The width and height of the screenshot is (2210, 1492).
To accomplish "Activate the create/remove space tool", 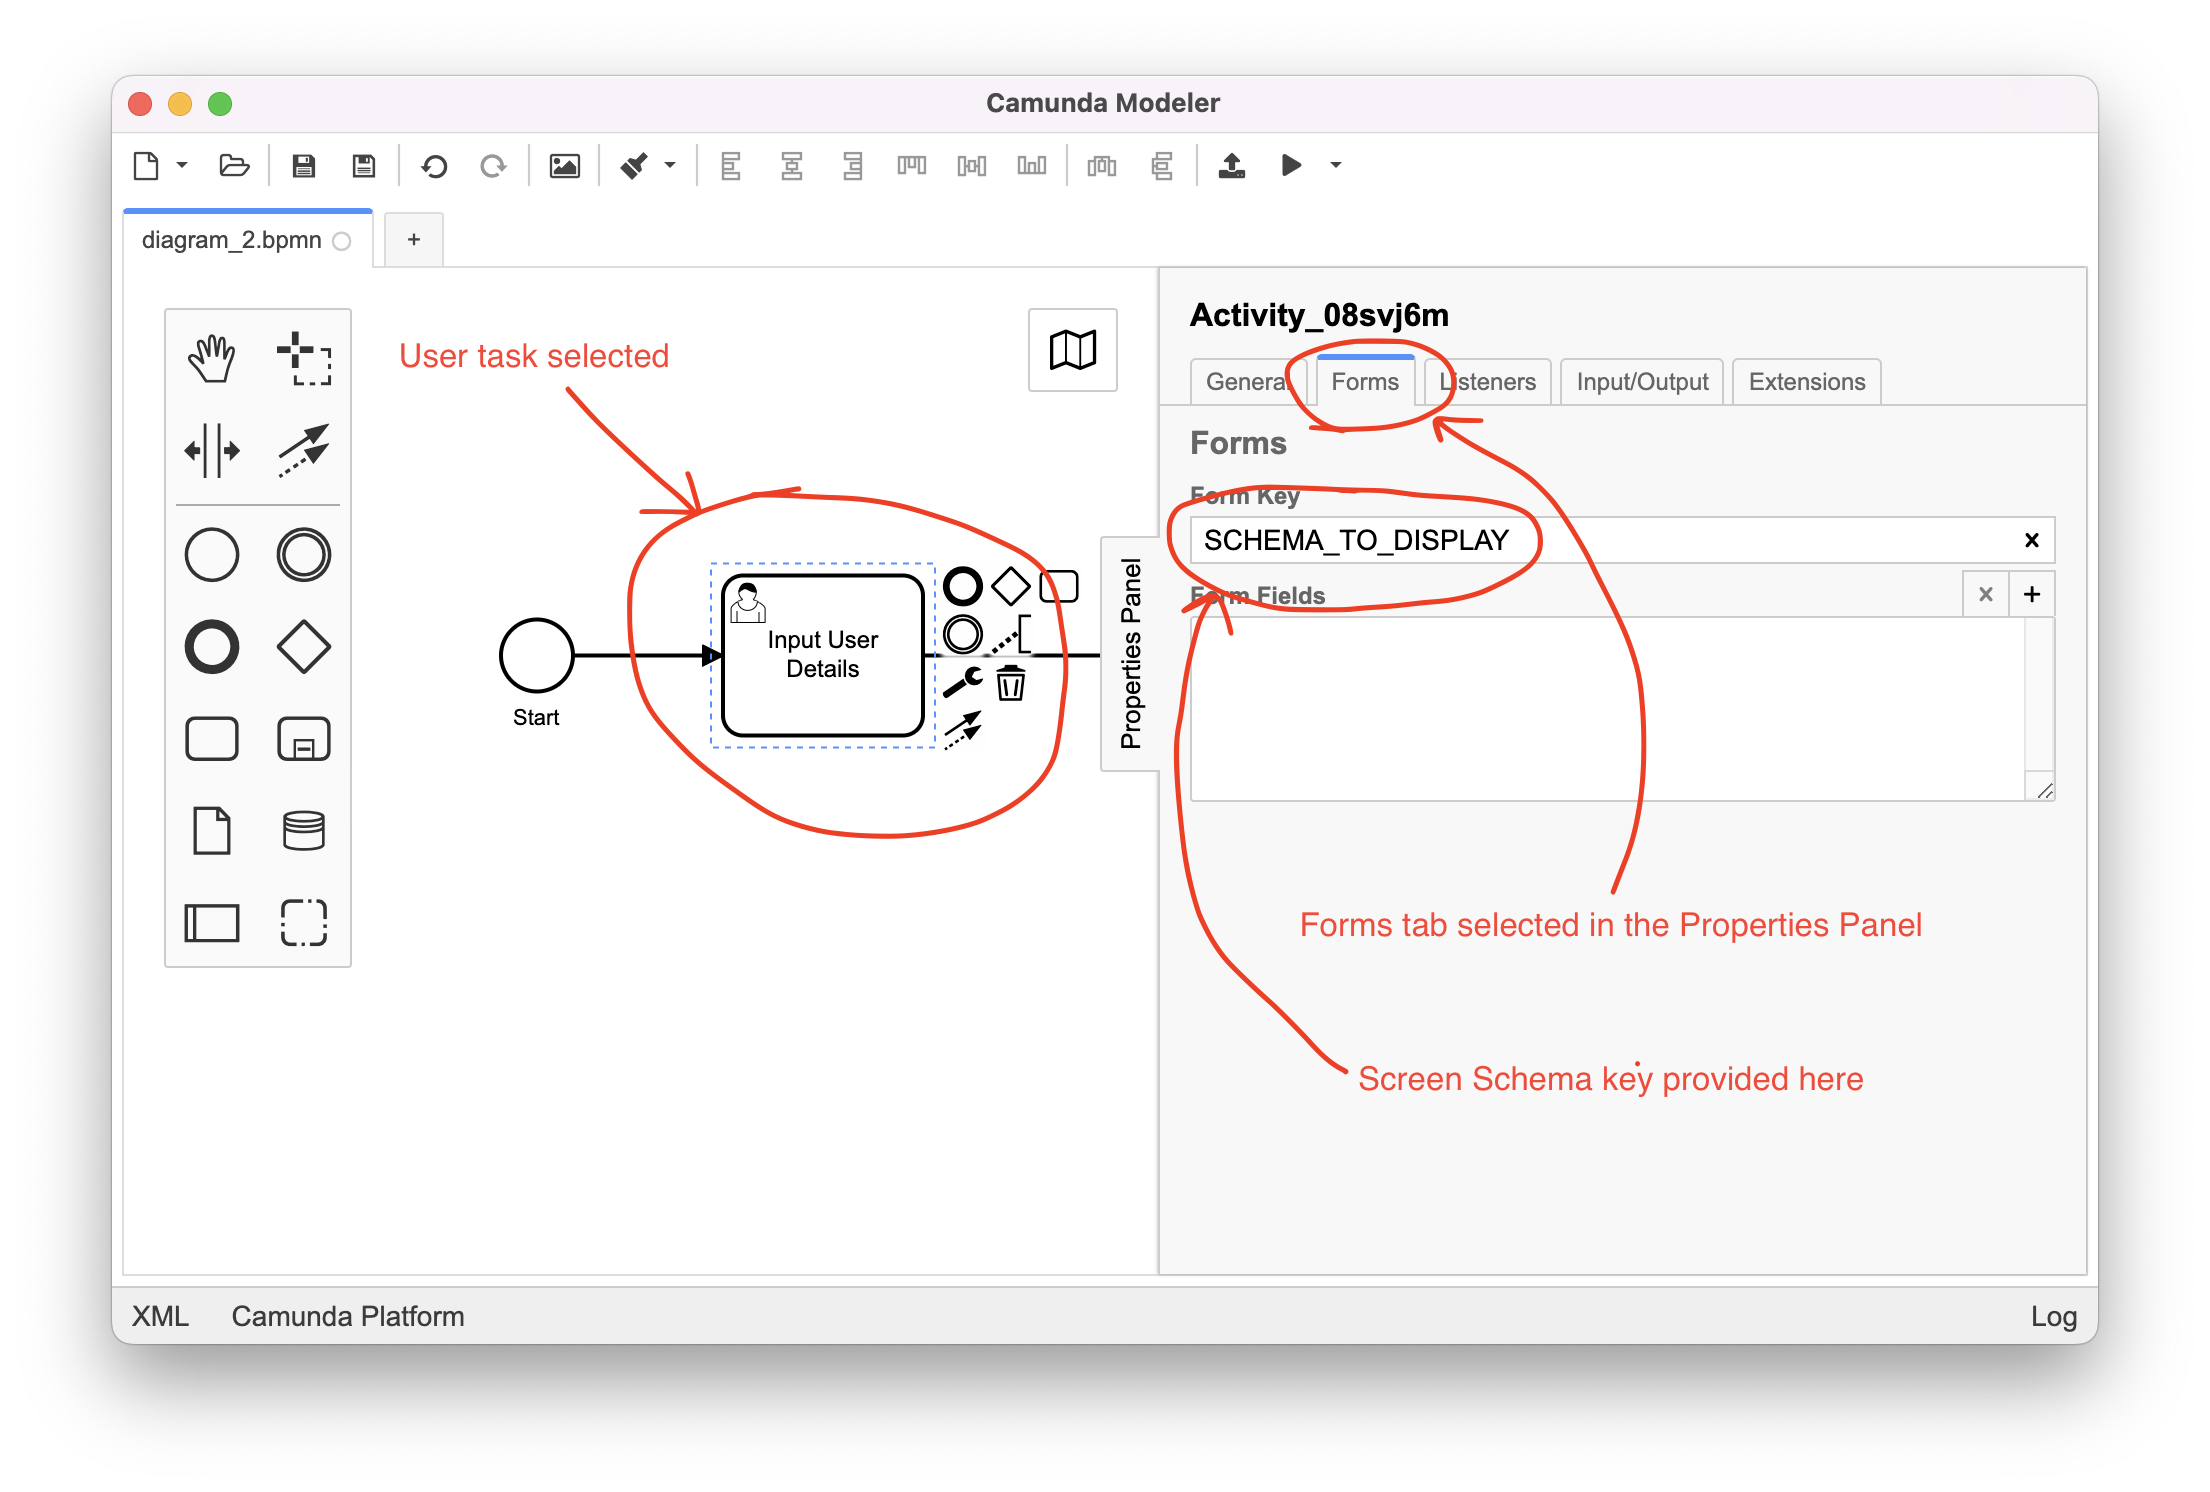I will [x=212, y=451].
